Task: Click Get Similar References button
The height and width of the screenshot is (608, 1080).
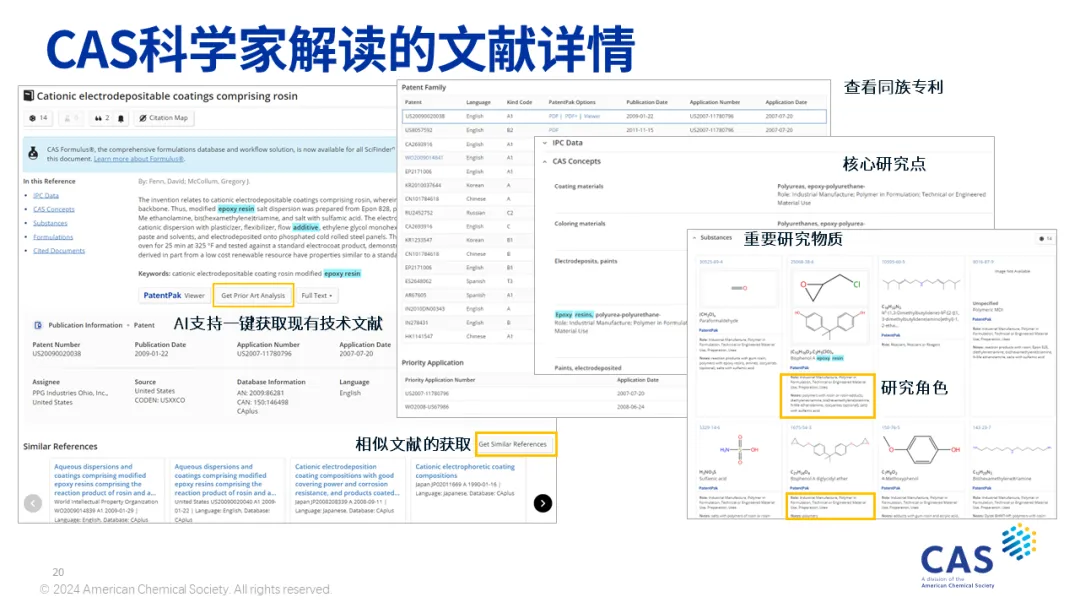Action: coord(513,444)
